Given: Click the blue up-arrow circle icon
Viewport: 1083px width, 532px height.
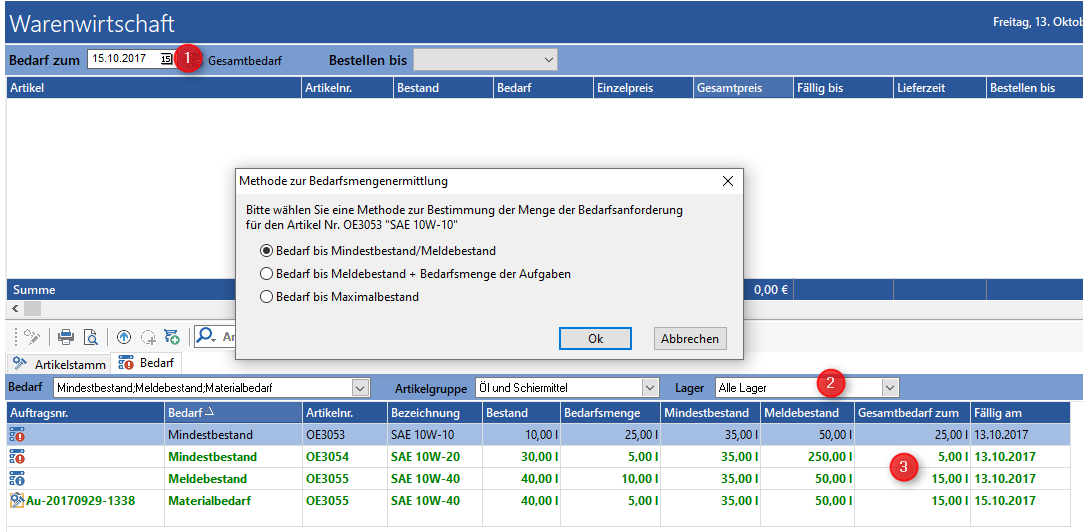Looking at the screenshot, I should [x=124, y=336].
